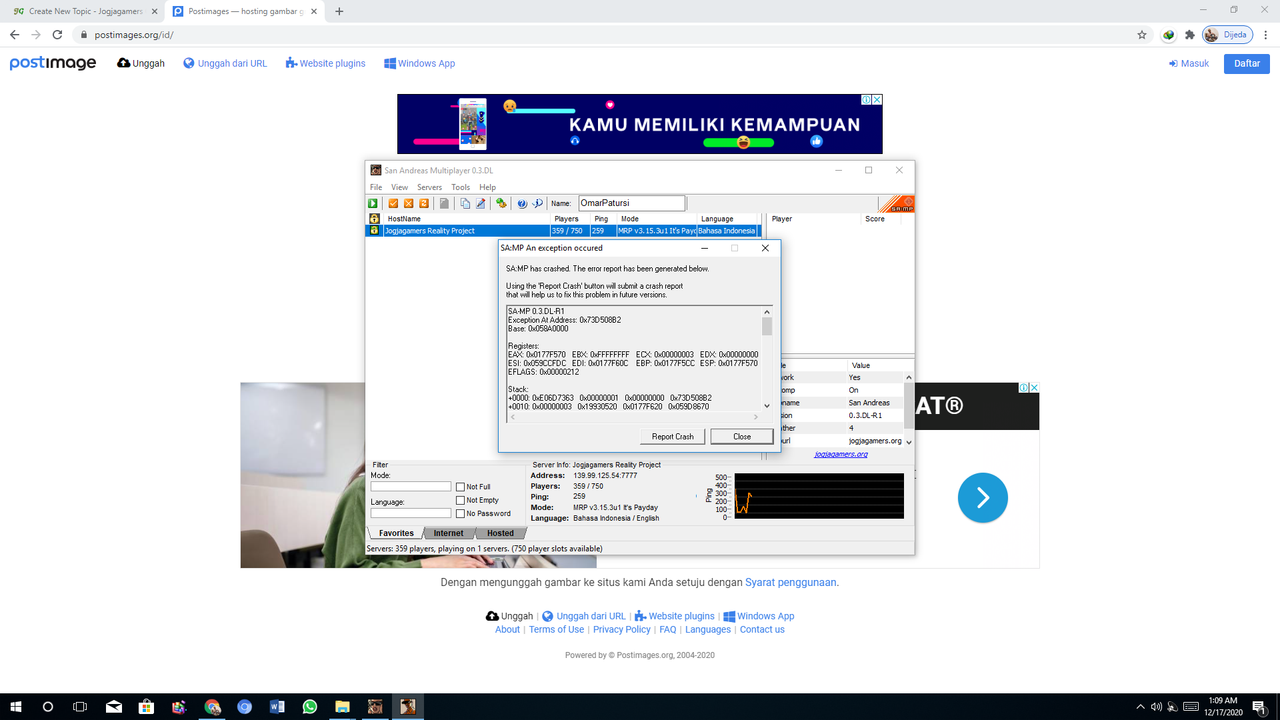Image resolution: width=1280 pixels, height=720 pixels.
Task: Click the orange checkmark add-server icon in SA-MP
Action: pyautogui.click(x=393, y=203)
